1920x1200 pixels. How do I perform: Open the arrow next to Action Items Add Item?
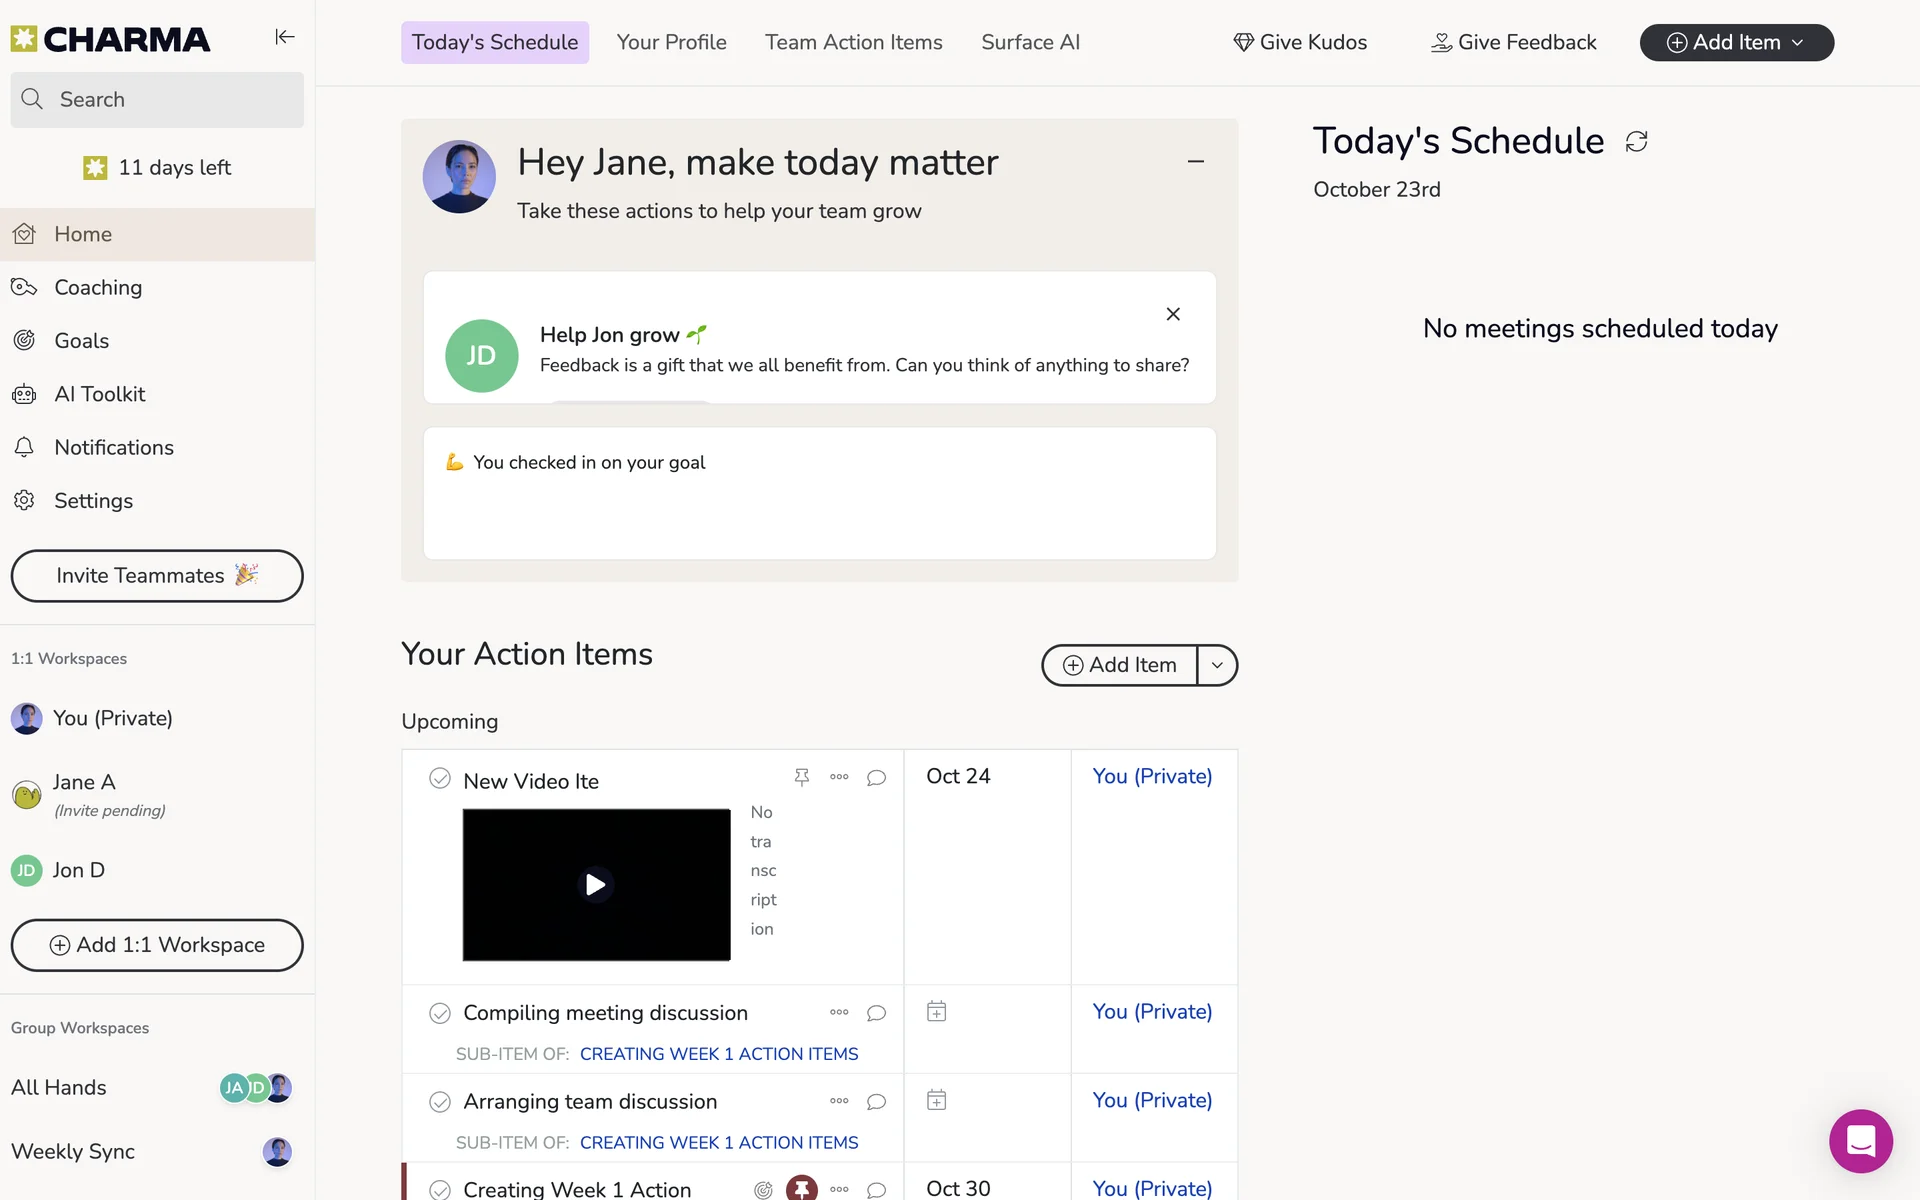pyautogui.click(x=1217, y=665)
